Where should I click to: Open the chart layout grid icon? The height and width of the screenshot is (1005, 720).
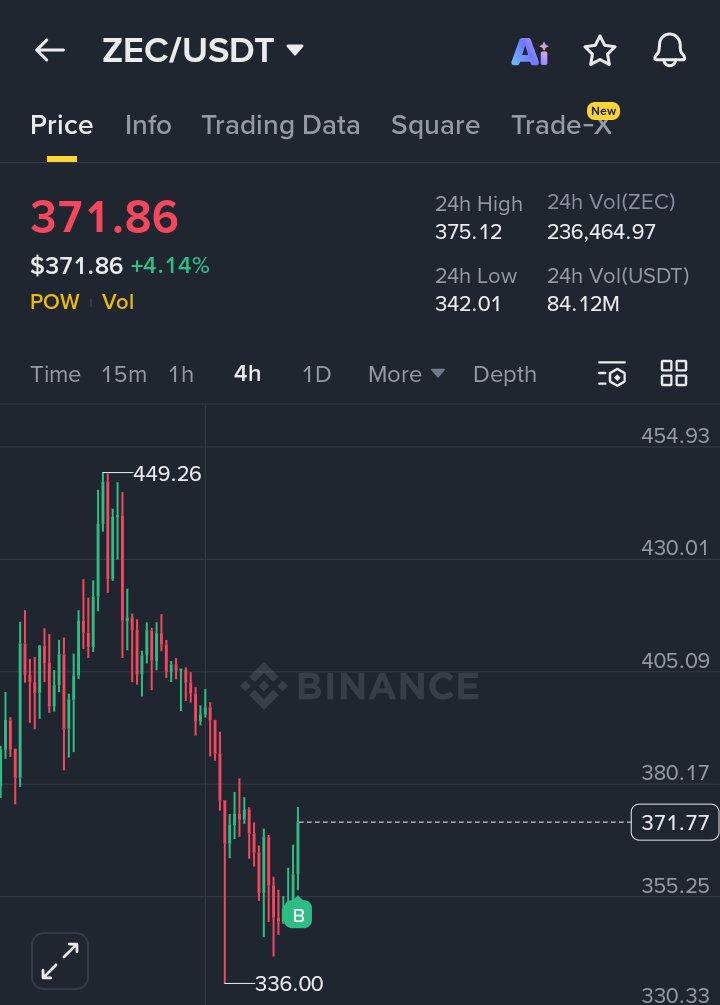674,373
